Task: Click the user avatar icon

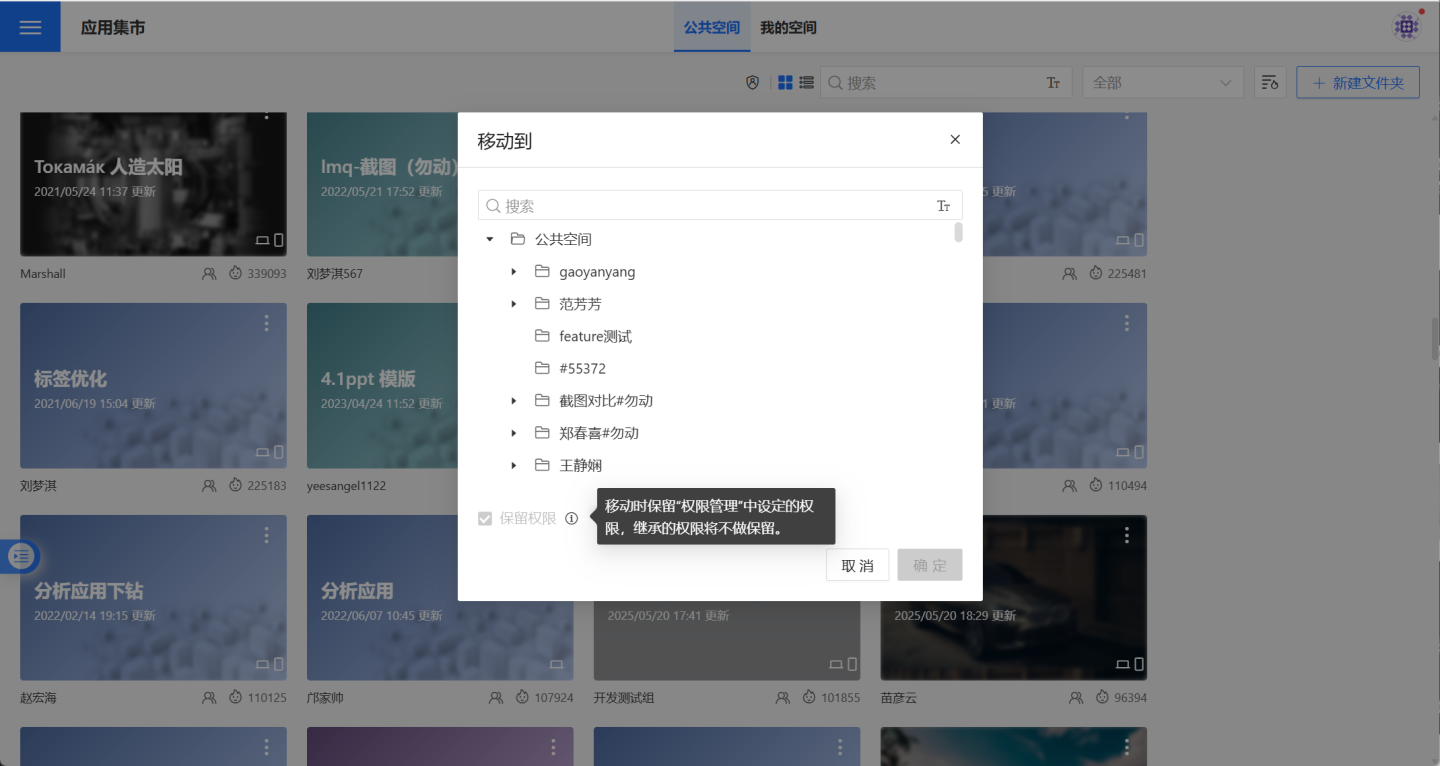Action: (x=1406, y=27)
